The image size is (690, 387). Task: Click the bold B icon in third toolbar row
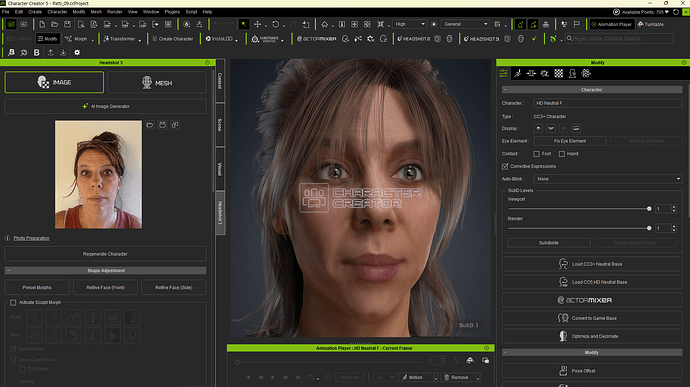click(x=37, y=52)
